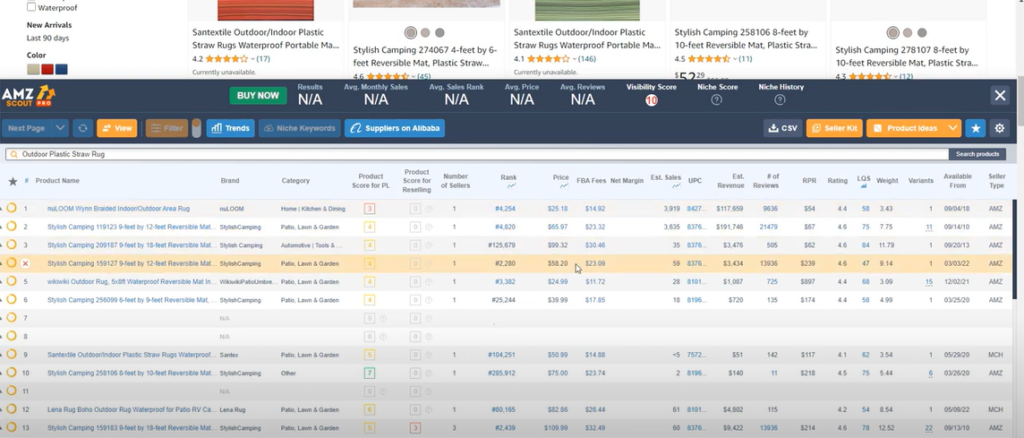This screenshot has height=438, width=1024.
Task: Expand rating dropdown for Stylish Camping 258106
Action: click(x=735, y=59)
